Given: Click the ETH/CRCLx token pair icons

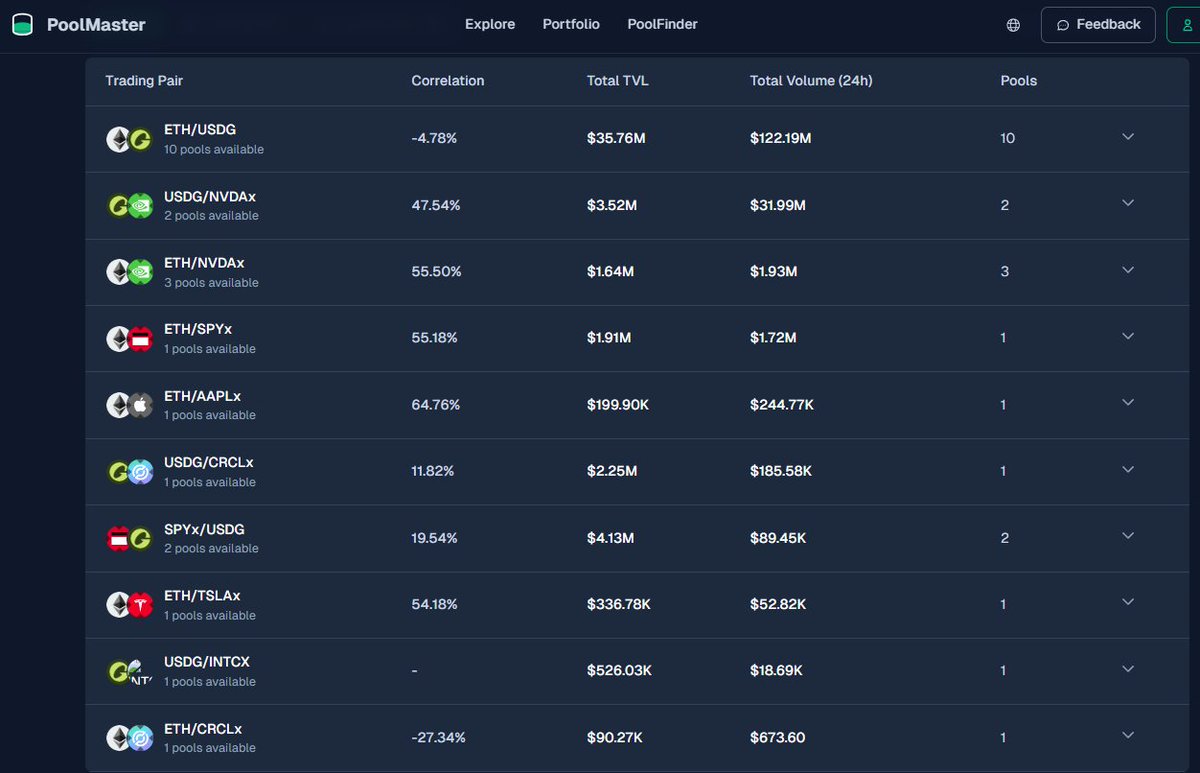Looking at the screenshot, I should [x=130, y=738].
